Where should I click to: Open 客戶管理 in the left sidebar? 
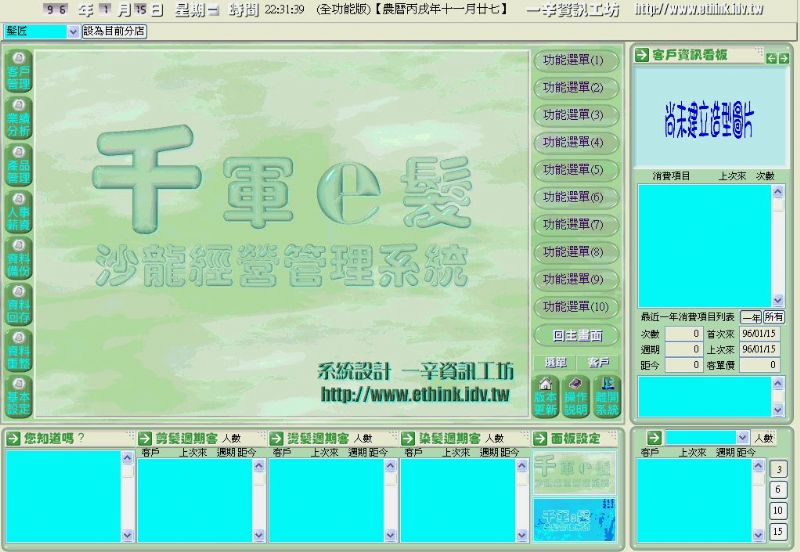point(19,71)
